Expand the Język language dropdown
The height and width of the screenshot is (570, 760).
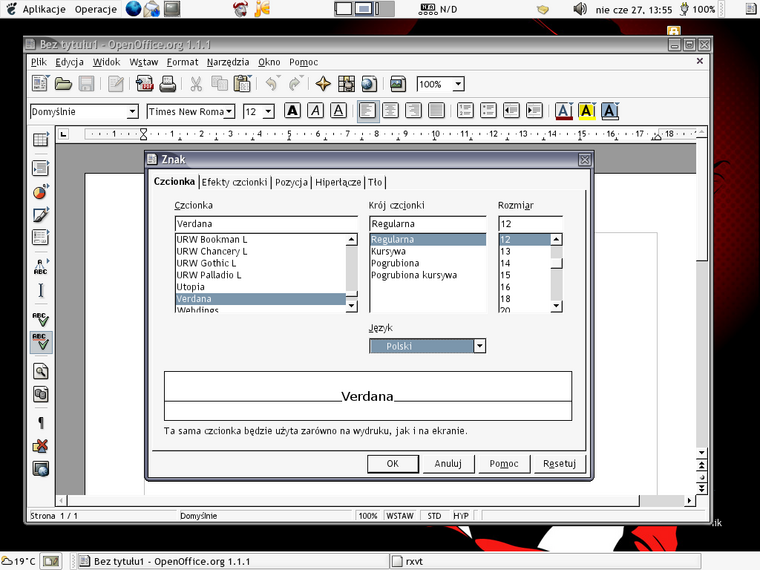point(479,346)
